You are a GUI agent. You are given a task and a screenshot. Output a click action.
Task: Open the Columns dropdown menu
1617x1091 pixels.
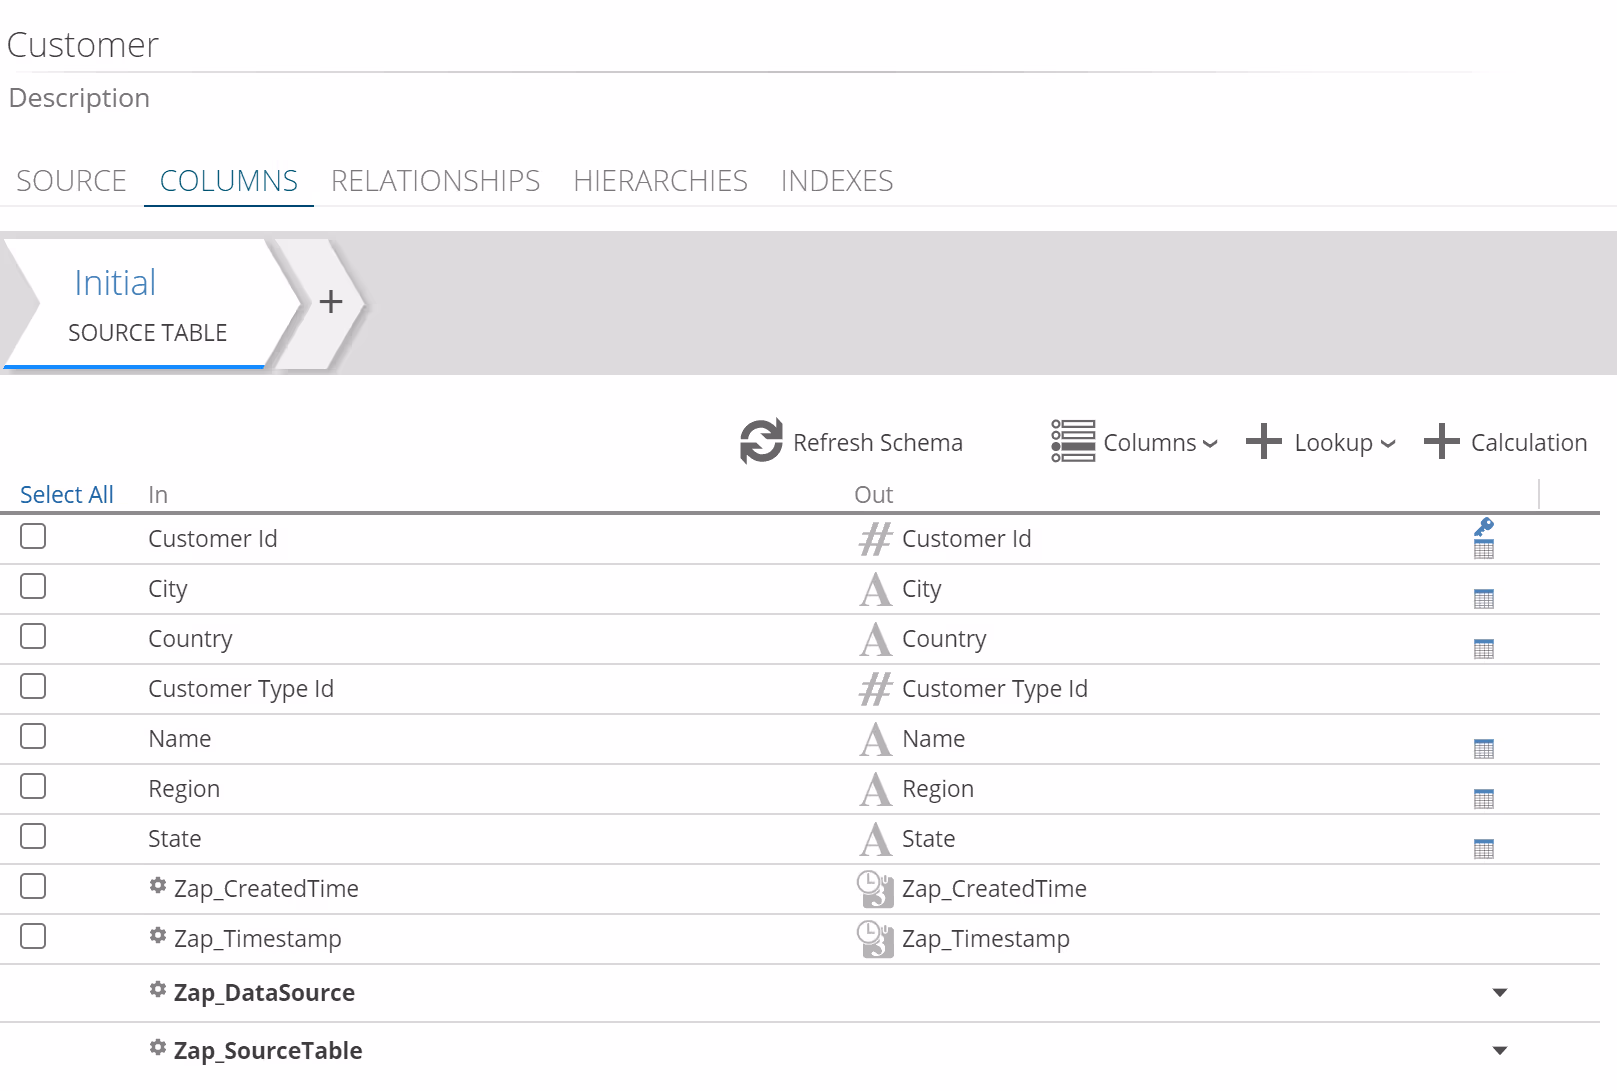pyautogui.click(x=1135, y=442)
